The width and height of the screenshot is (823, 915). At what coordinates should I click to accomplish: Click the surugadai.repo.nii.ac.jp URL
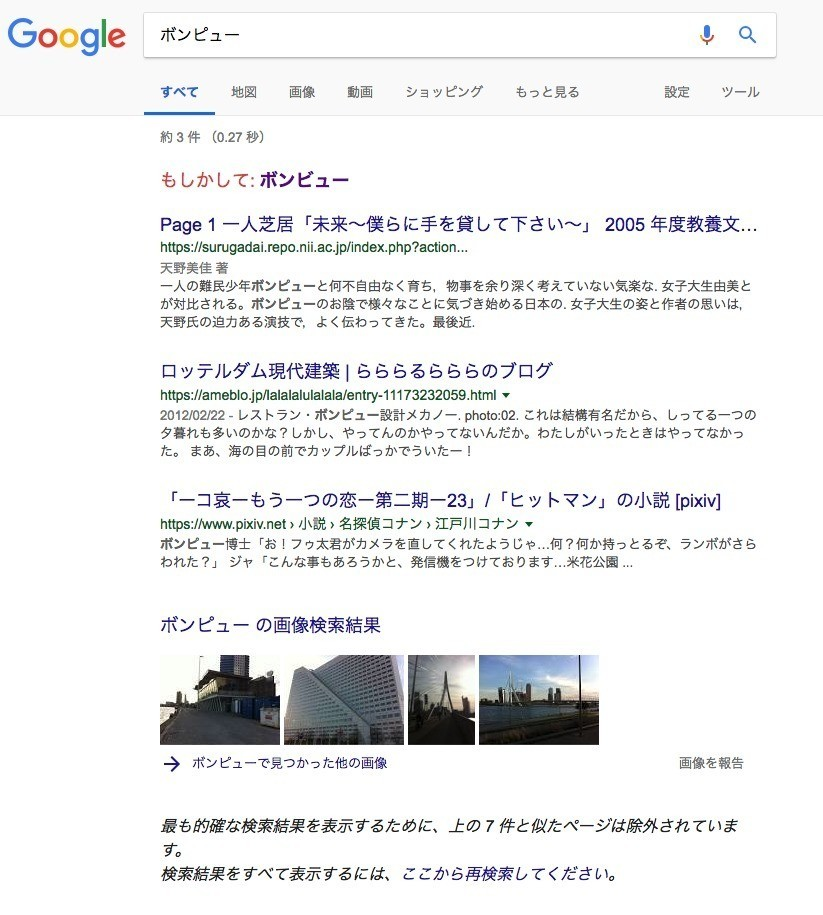click(314, 247)
